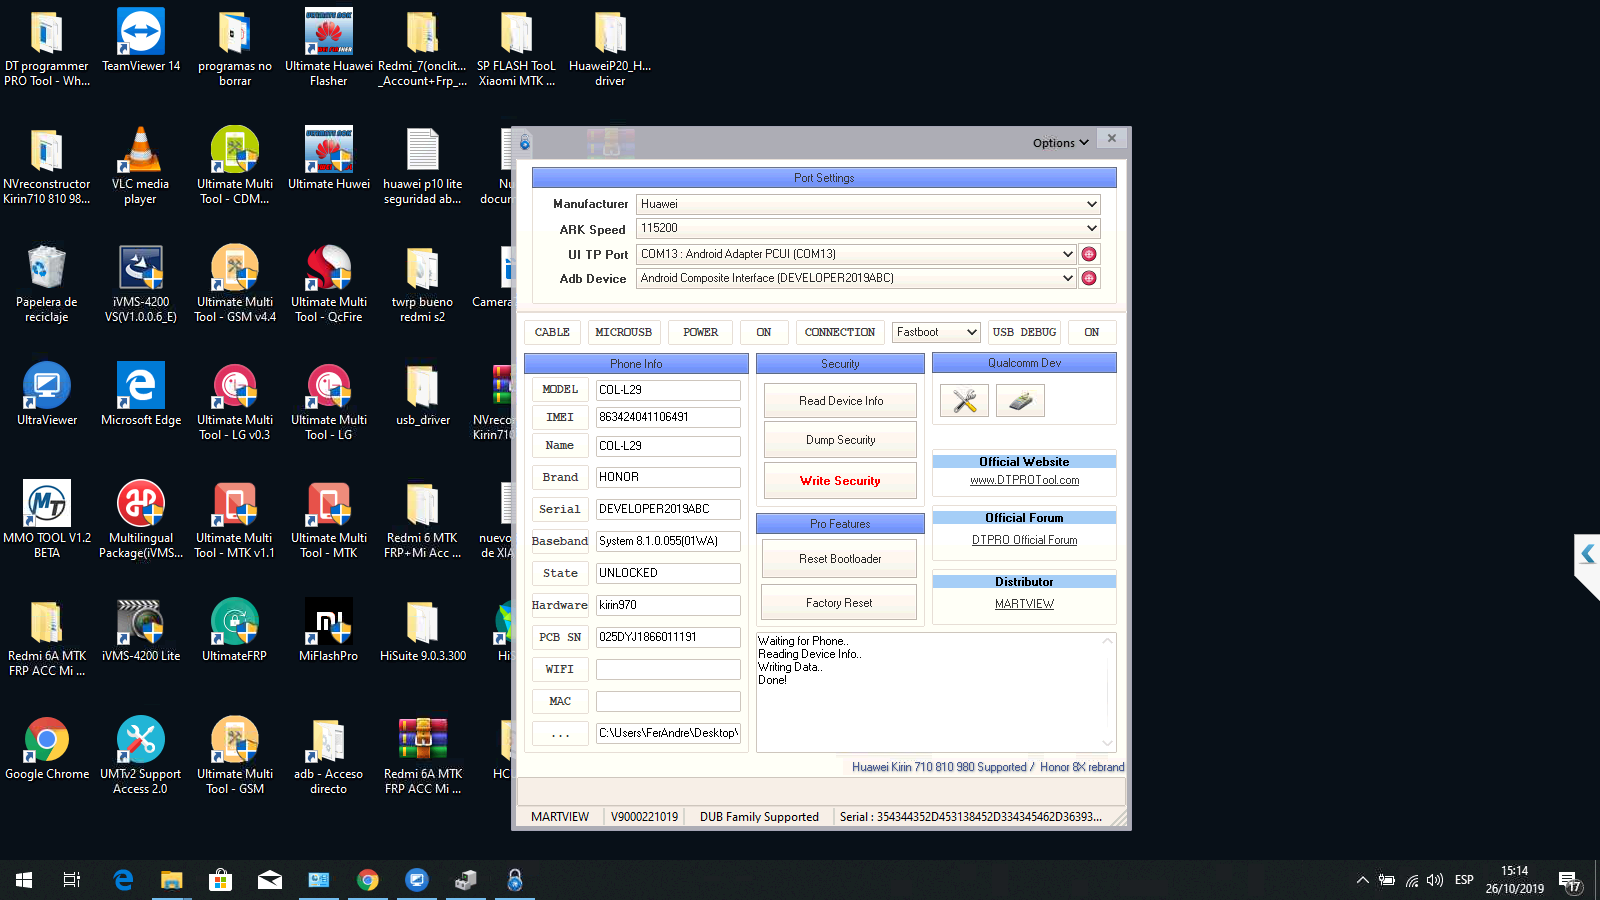Click the MODEL value field COL-L29

pos(668,390)
